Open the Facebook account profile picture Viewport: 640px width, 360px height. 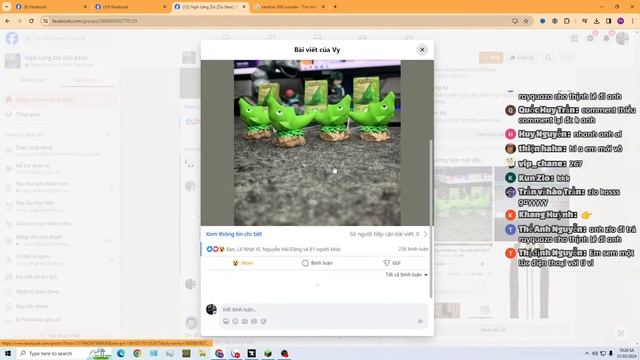click(622, 38)
